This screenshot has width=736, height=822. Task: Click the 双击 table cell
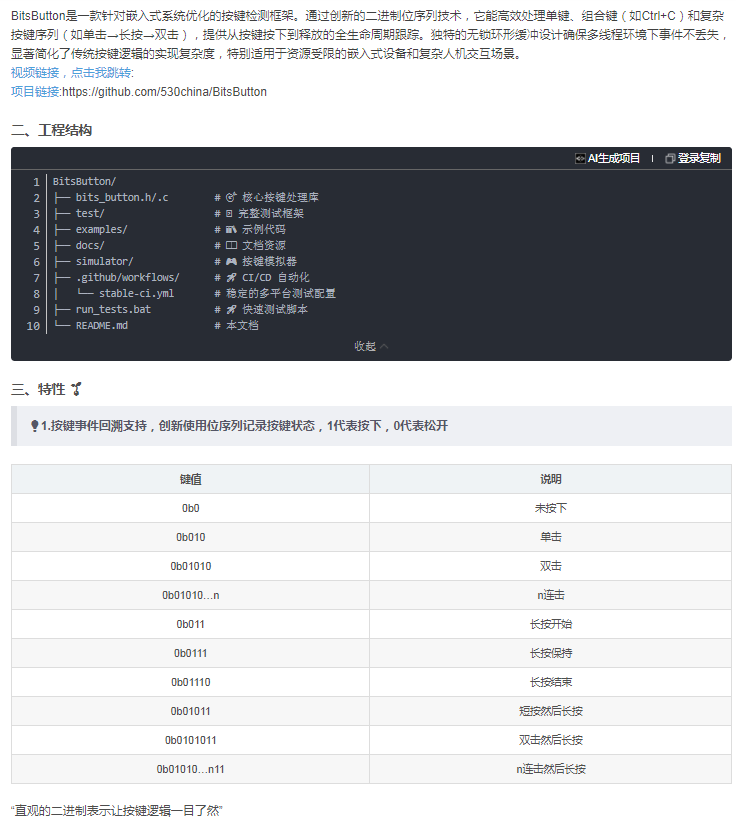(550, 566)
